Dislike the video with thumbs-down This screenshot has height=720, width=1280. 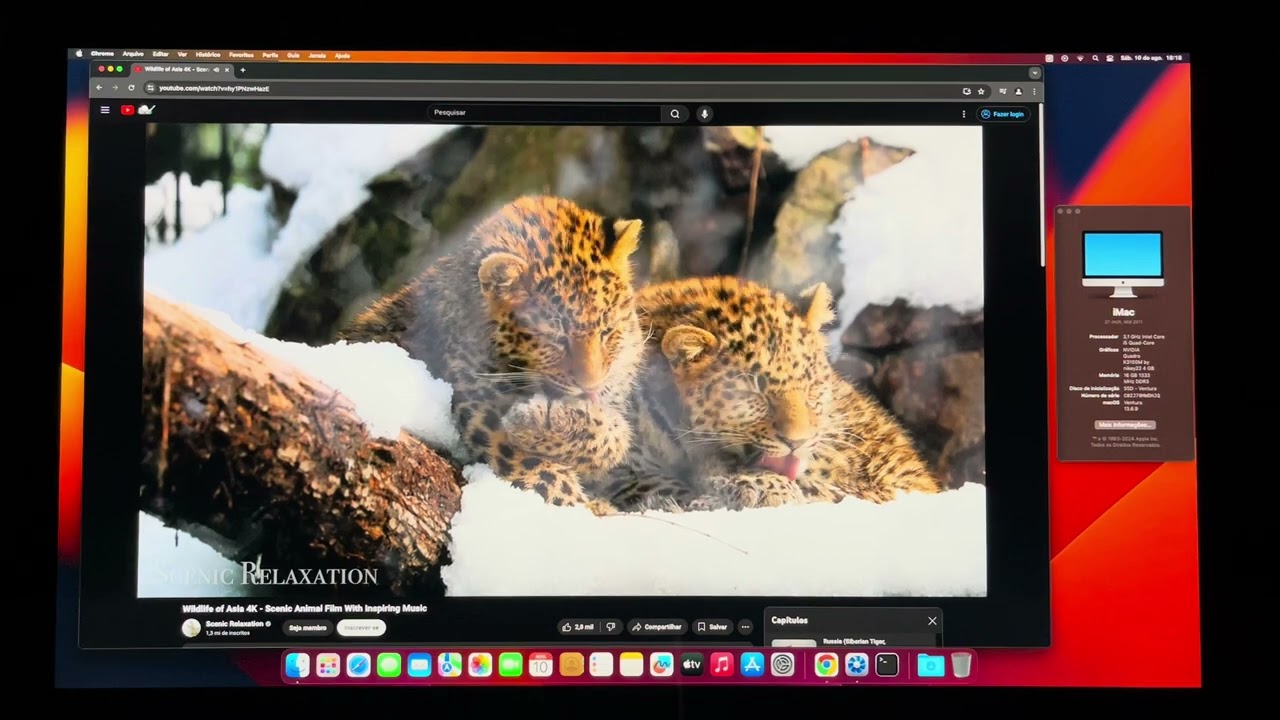tap(611, 627)
